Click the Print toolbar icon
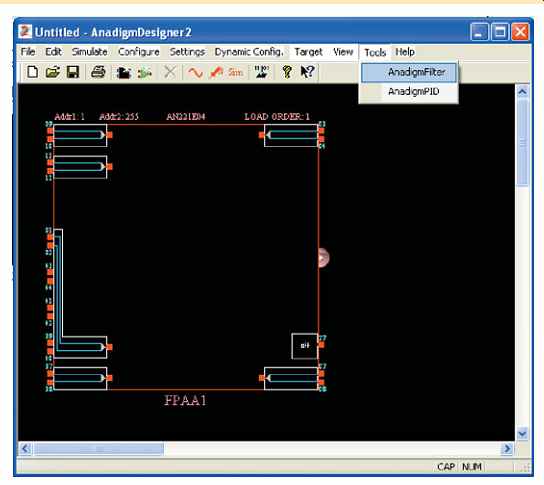This screenshot has height=485, width=544. (x=98, y=72)
